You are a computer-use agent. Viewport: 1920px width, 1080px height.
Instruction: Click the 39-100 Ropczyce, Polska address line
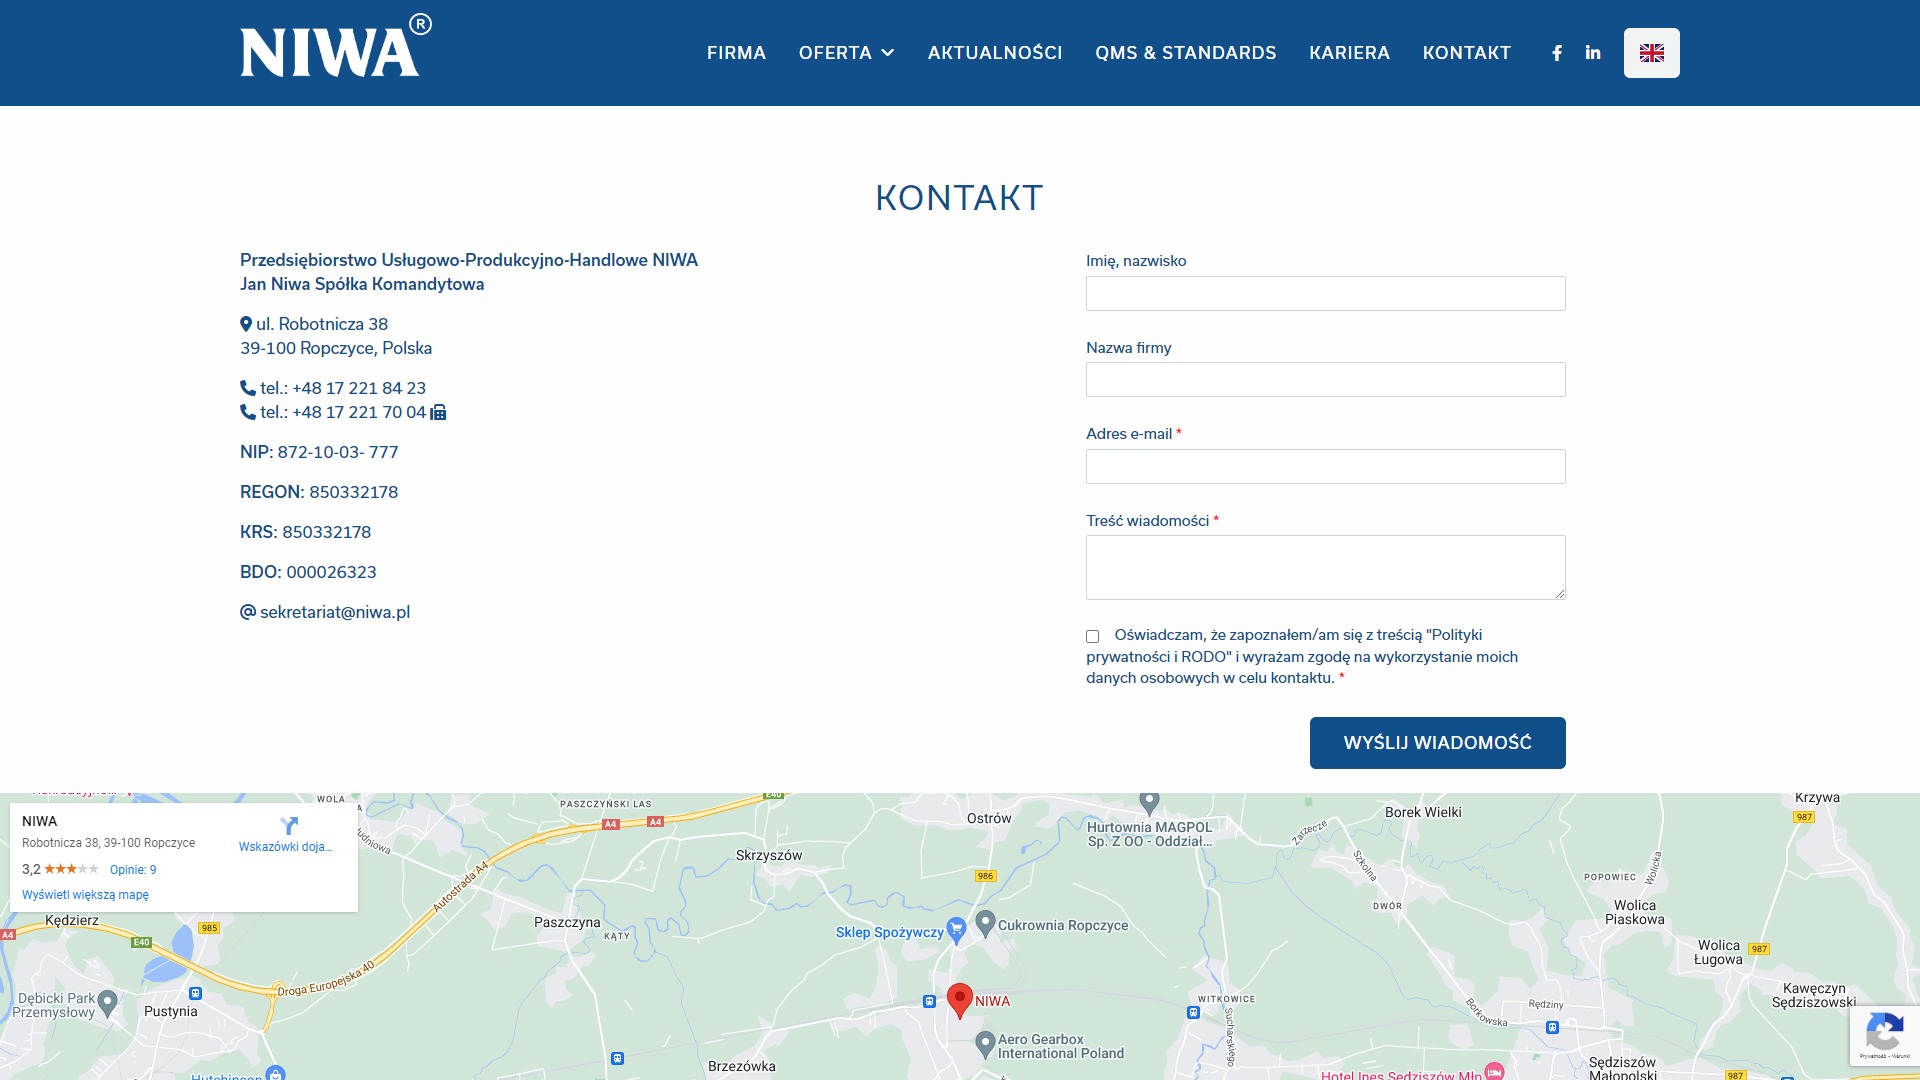click(x=336, y=348)
